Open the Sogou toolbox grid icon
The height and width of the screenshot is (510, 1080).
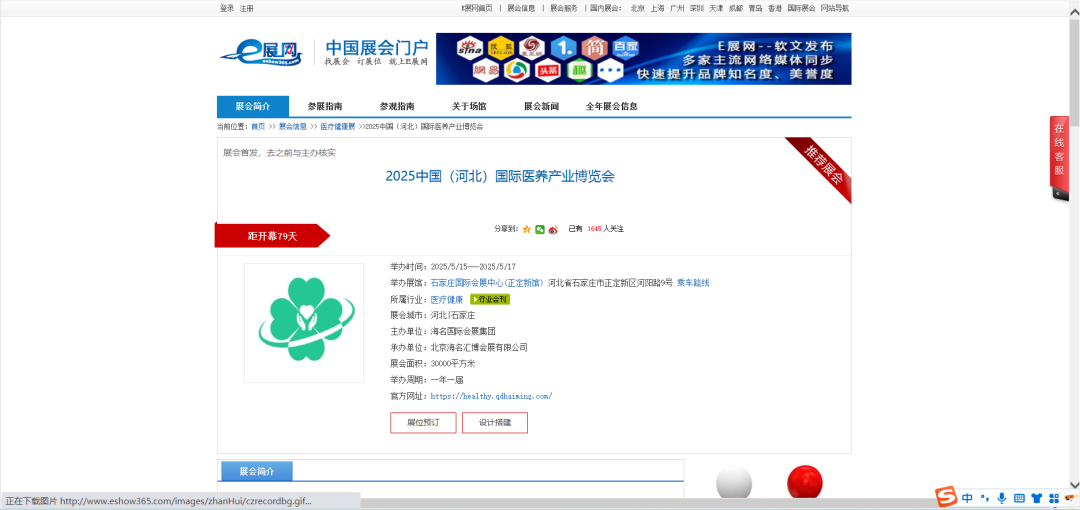1053,497
